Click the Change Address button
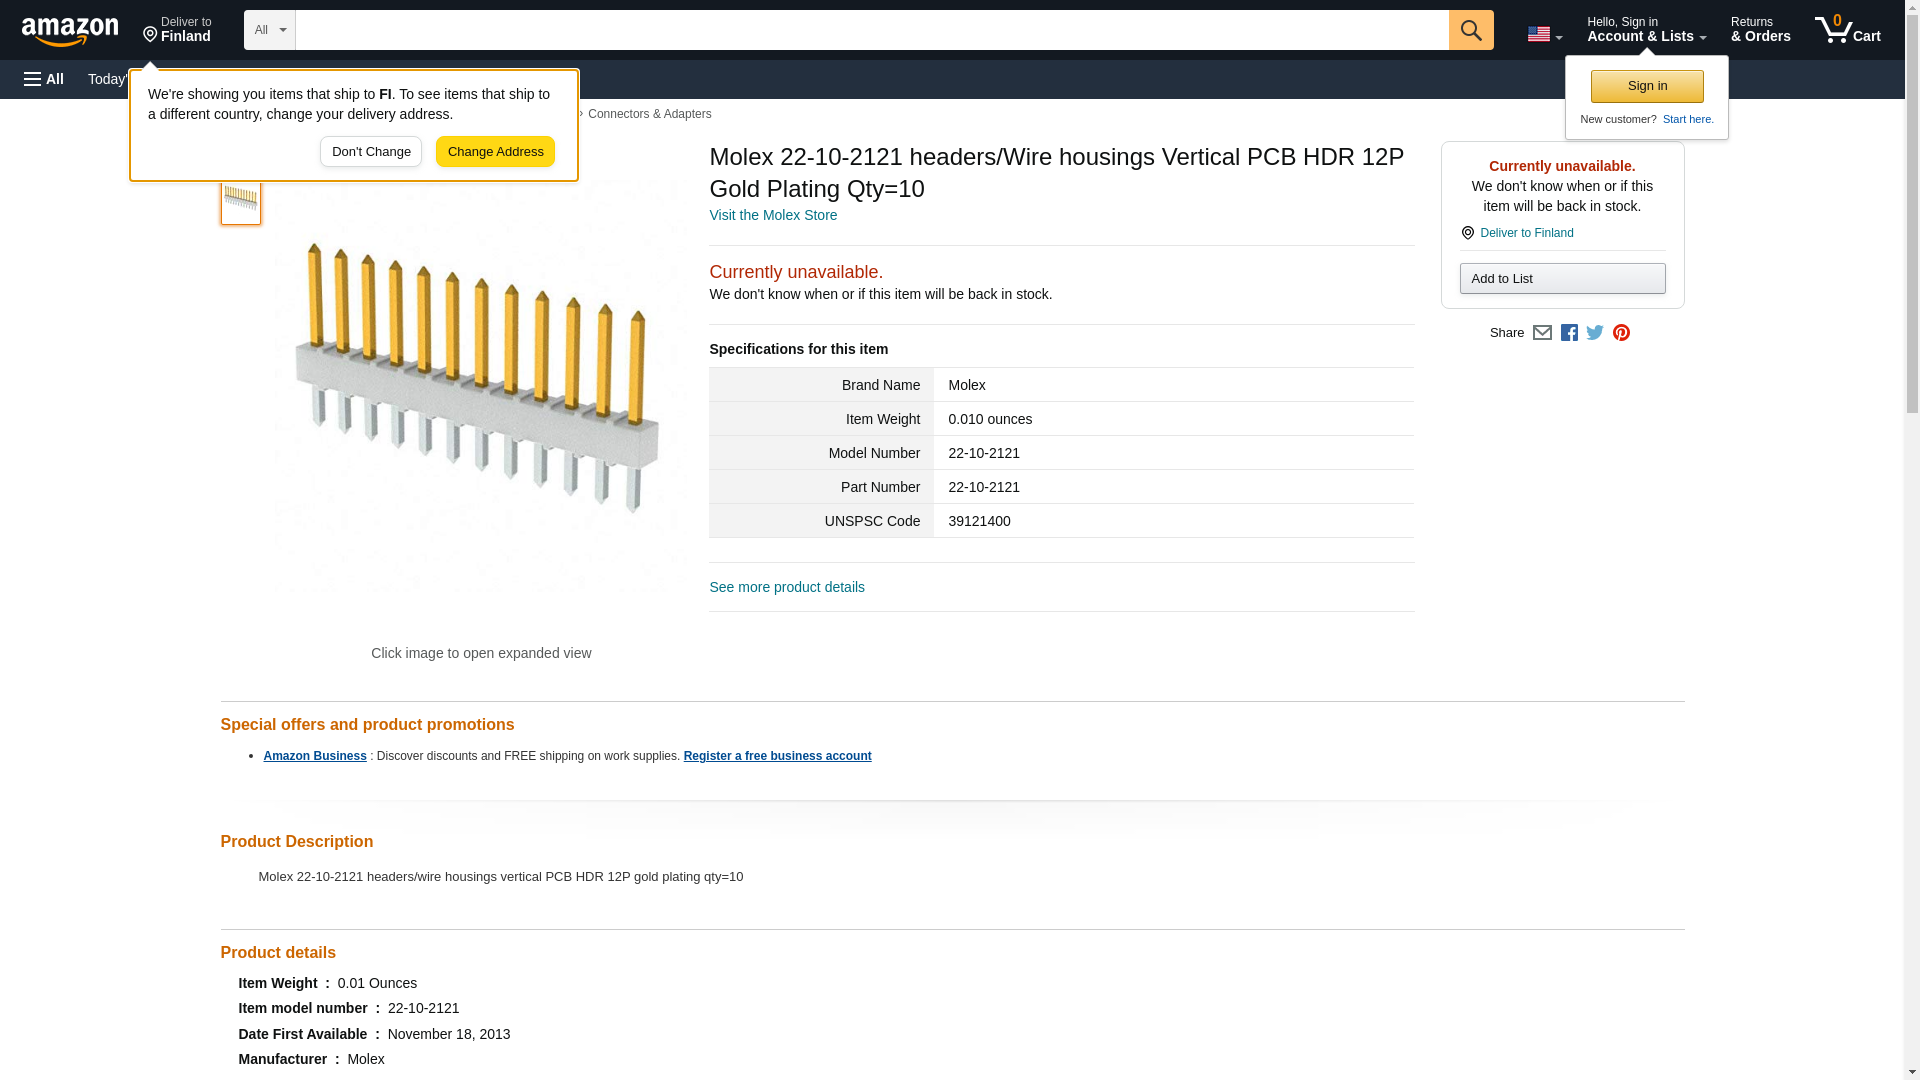This screenshot has width=1920, height=1080. click(495, 152)
